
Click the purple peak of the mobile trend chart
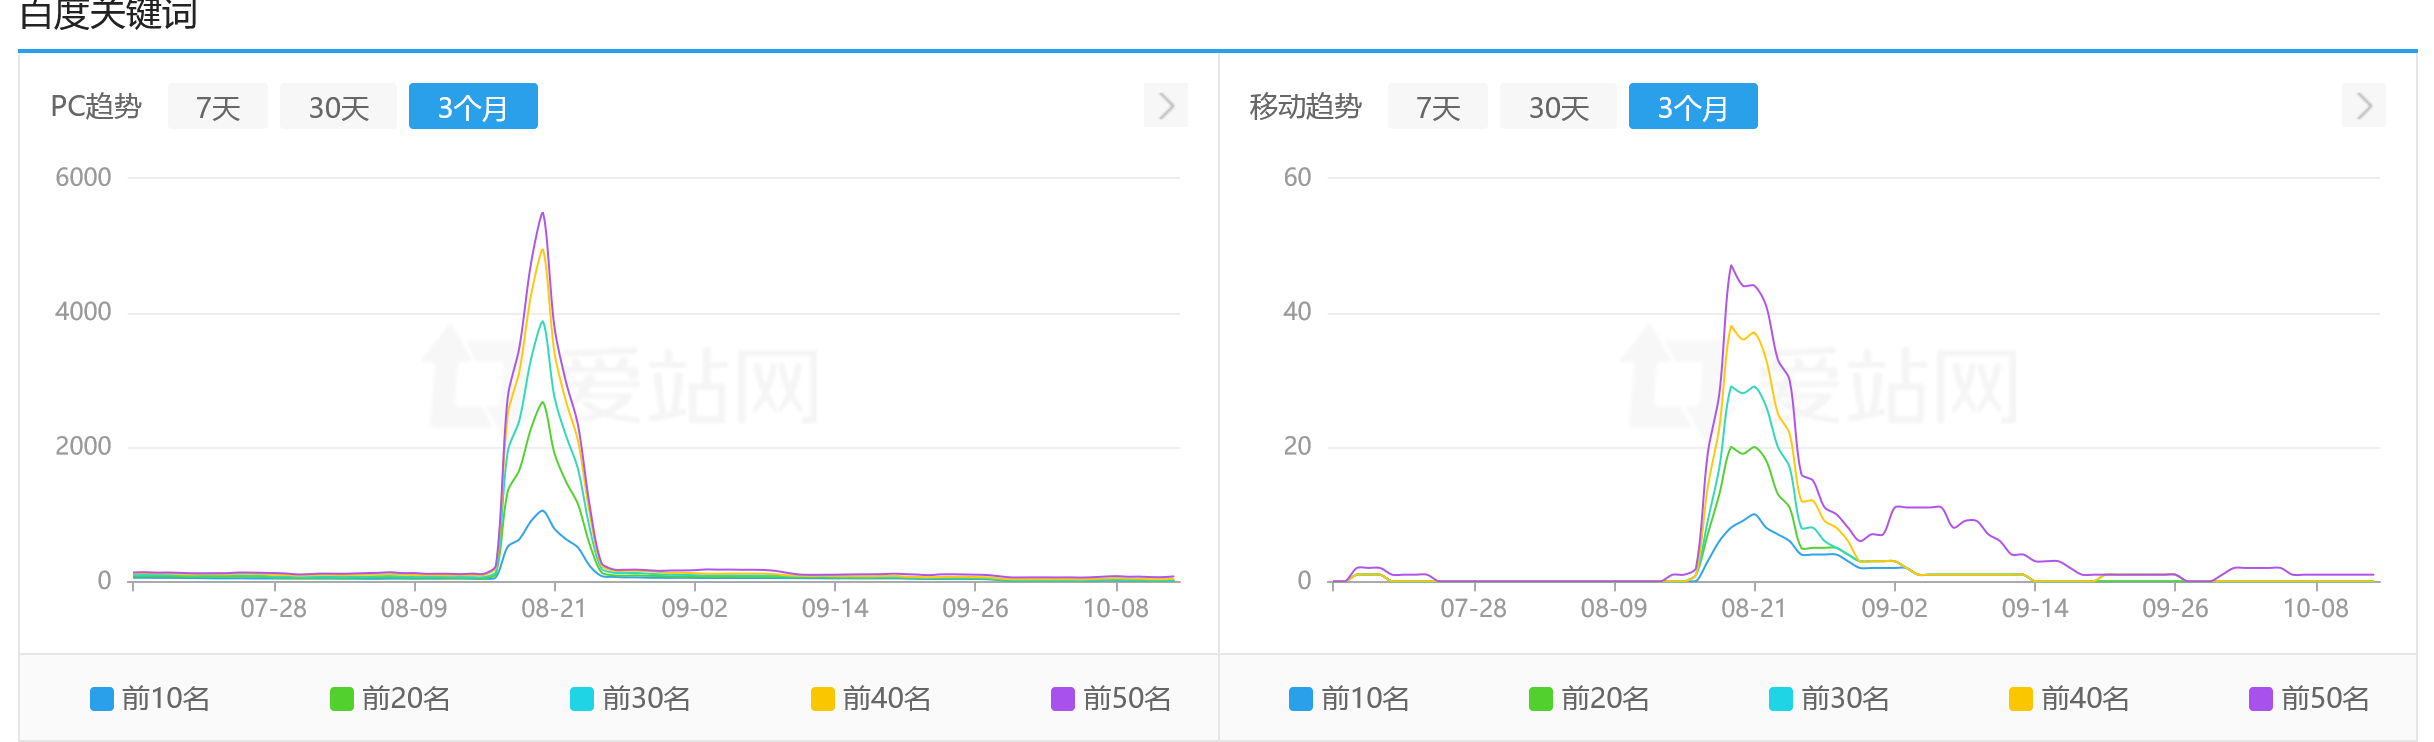(x=1731, y=266)
